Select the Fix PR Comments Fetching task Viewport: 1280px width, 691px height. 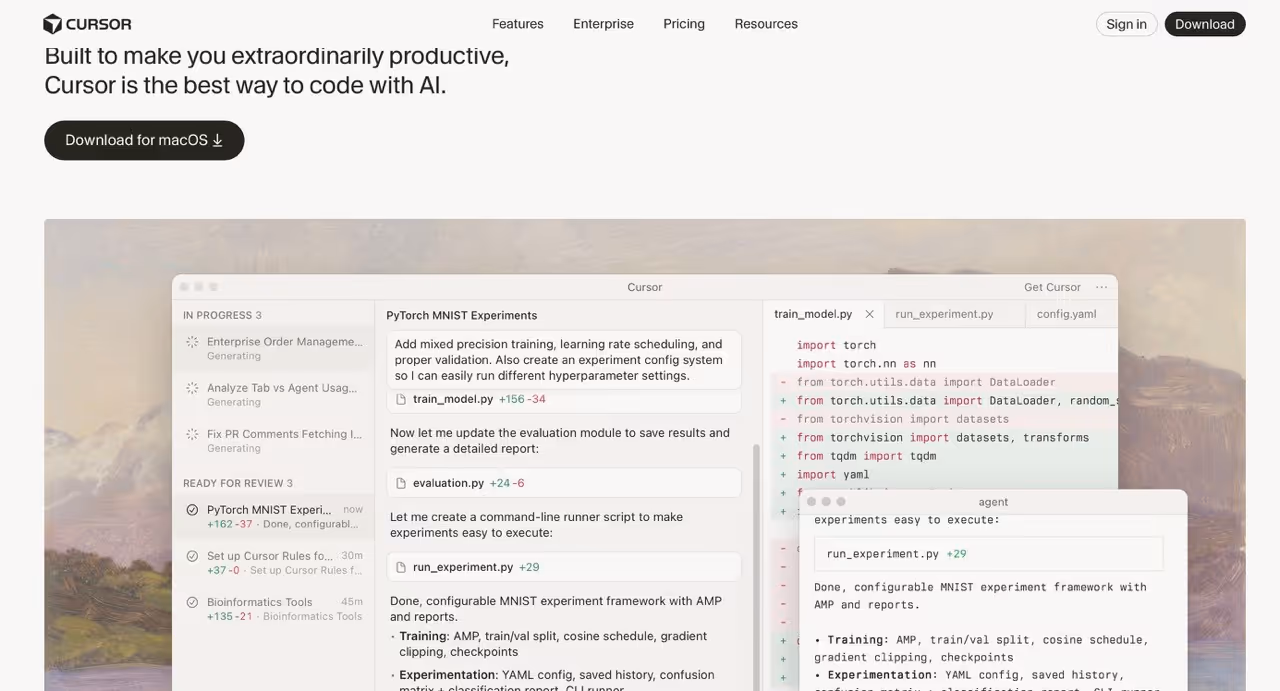coord(273,440)
